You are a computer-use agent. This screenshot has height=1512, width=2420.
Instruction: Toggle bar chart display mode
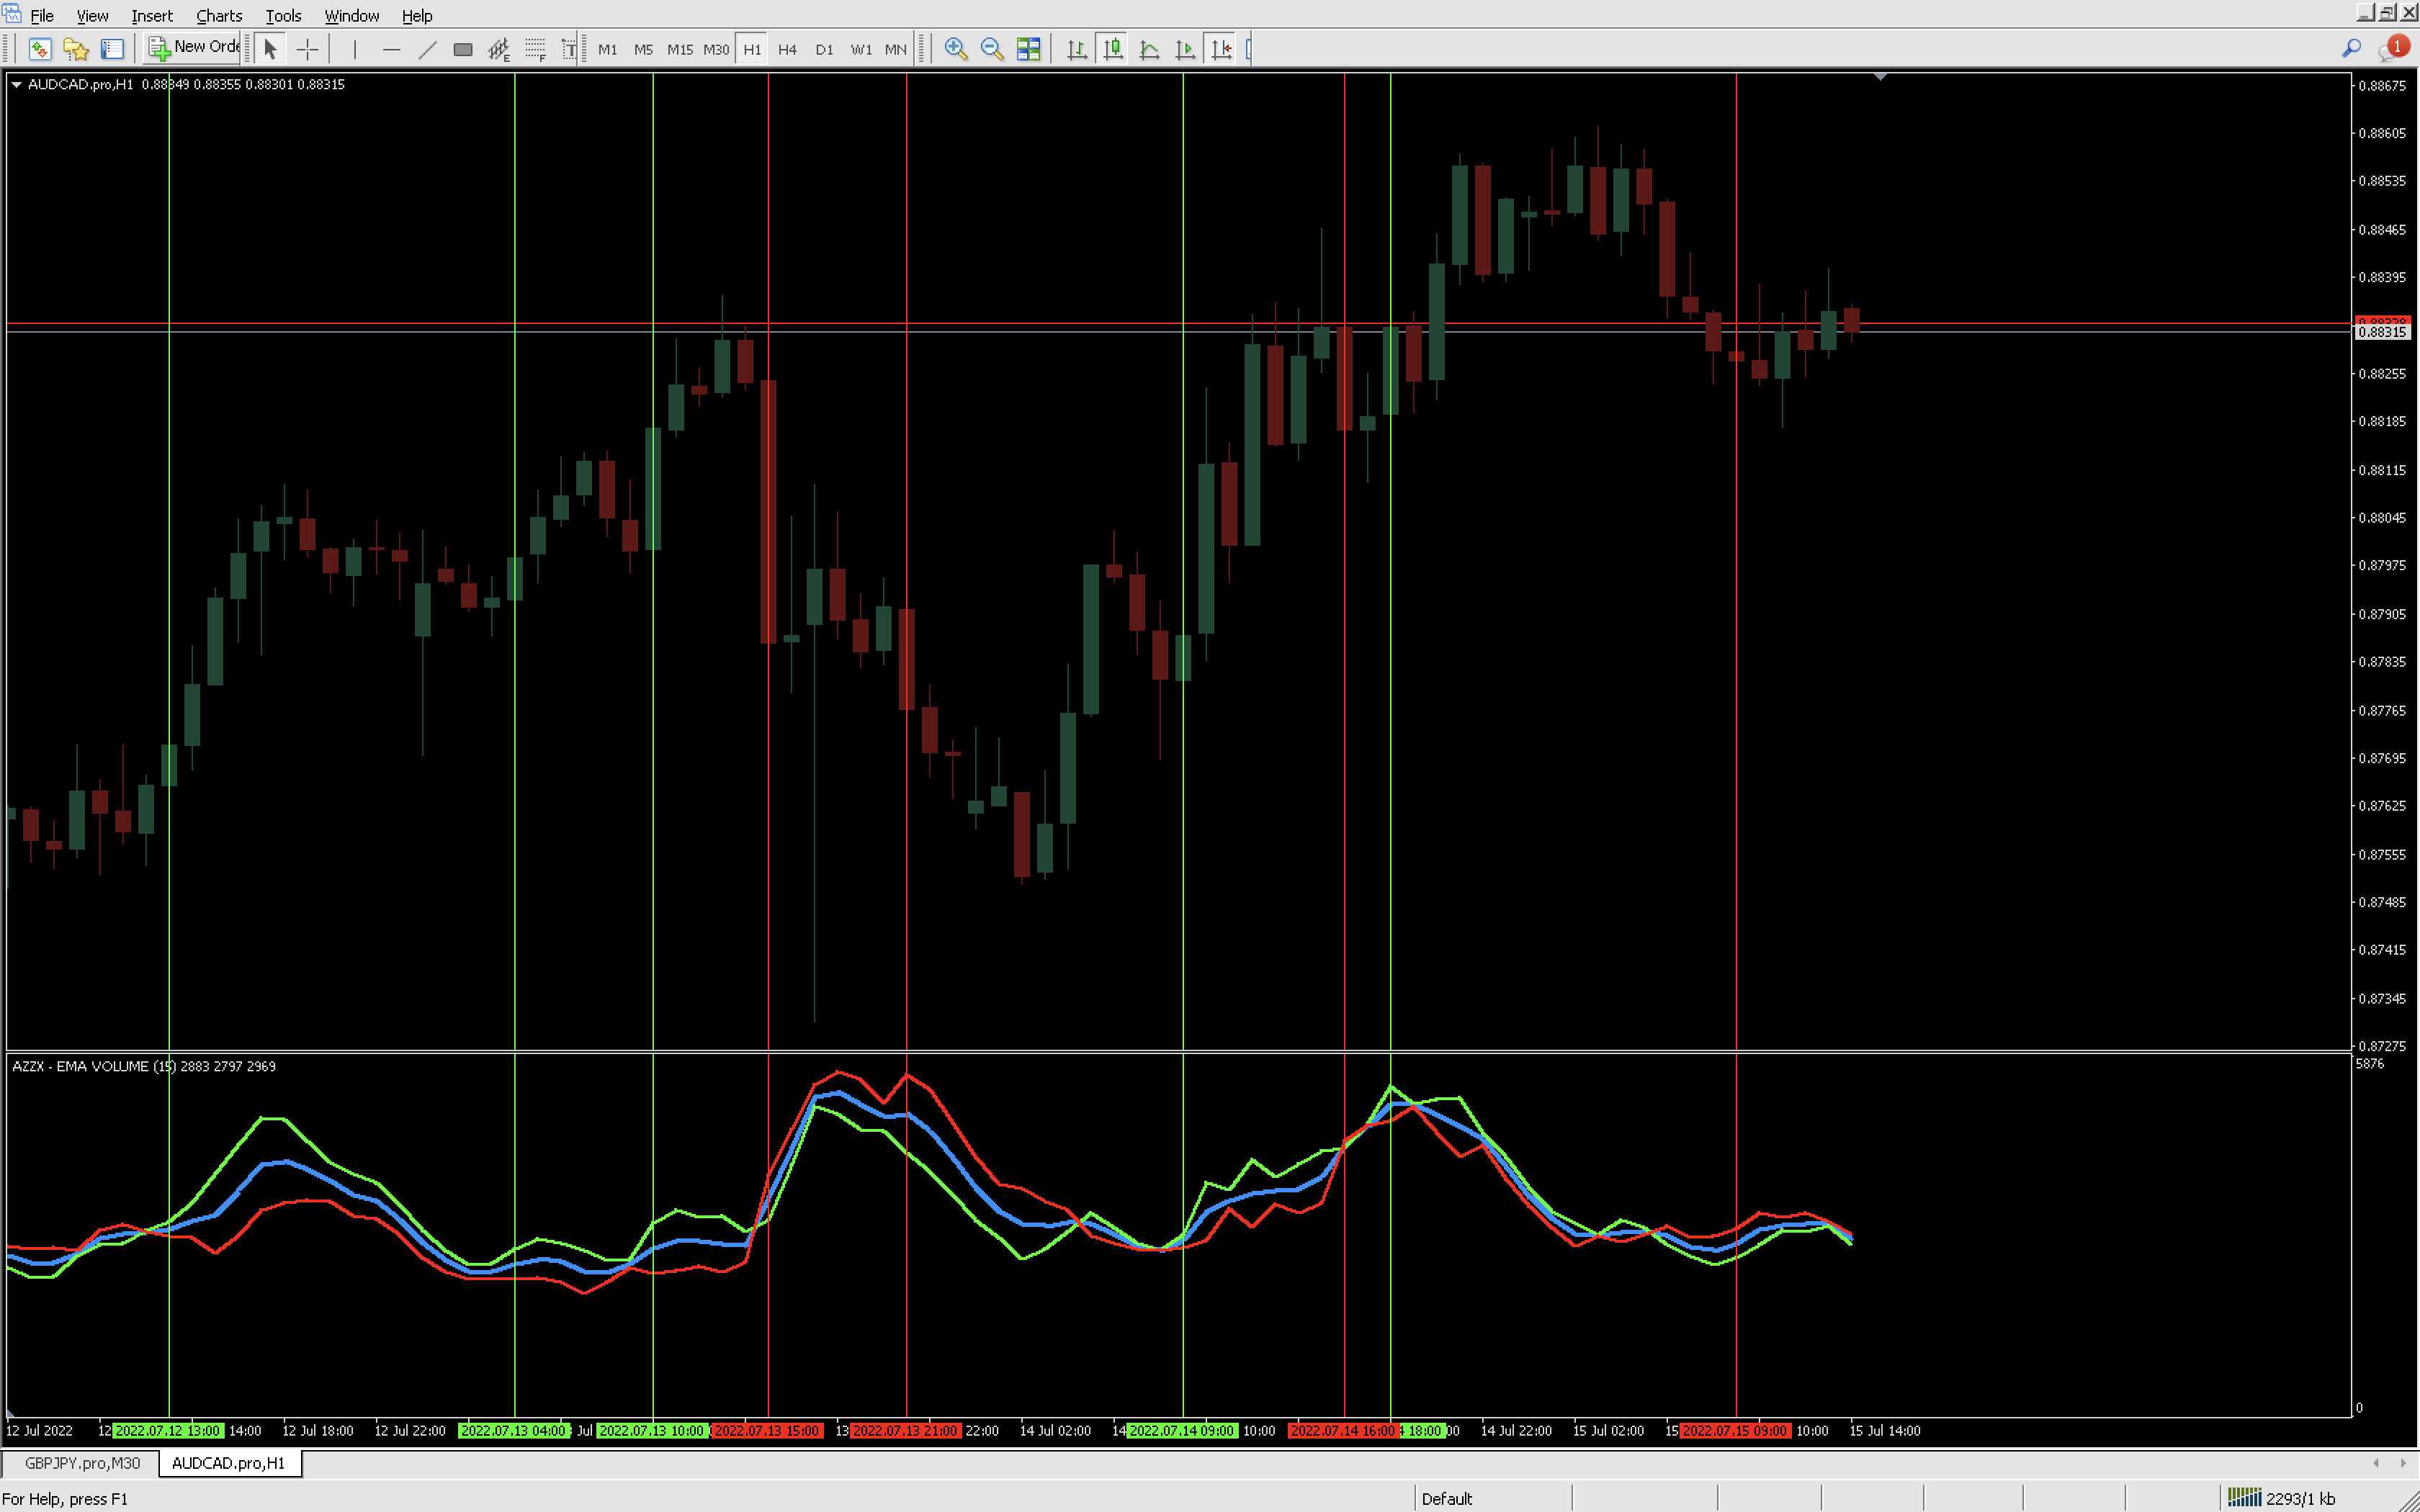click(1077, 49)
